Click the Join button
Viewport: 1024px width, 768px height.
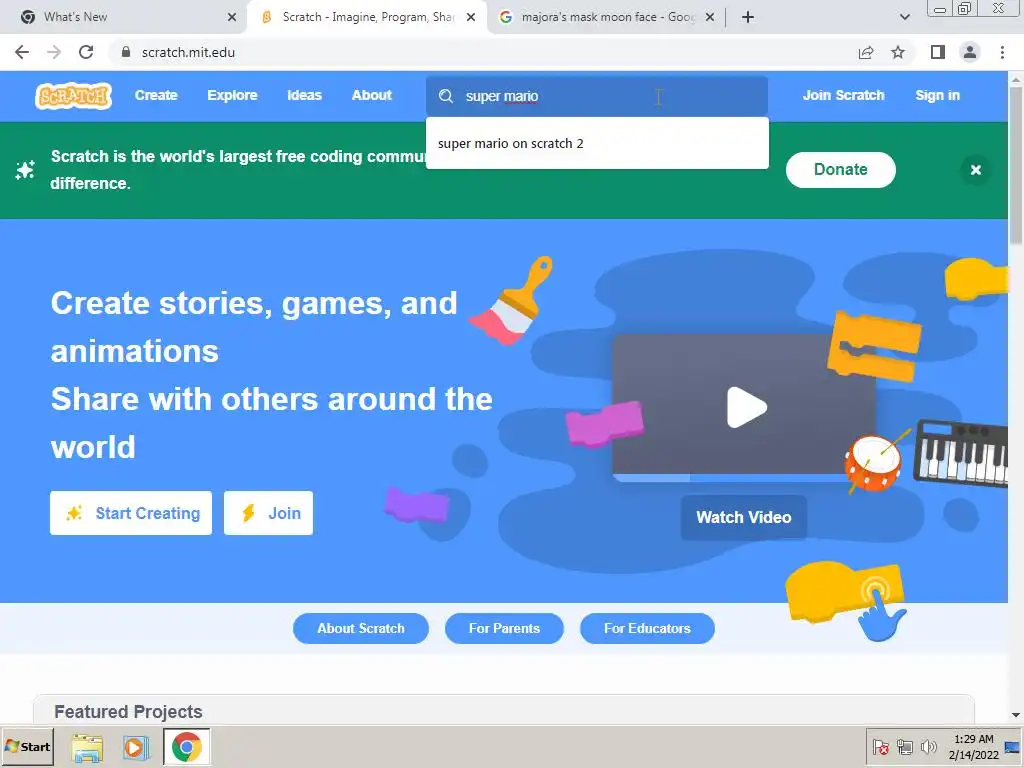pos(268,513)
